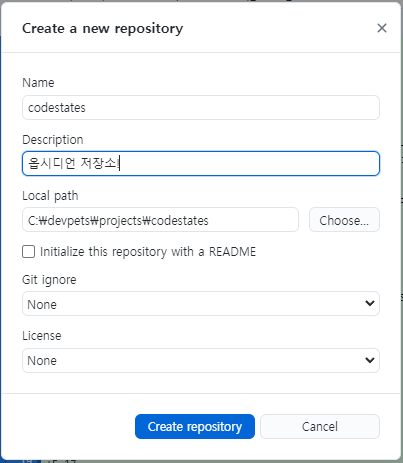403x463 pixels.
Task: Click the Git ignore chevron arrow
Action: [370, 303]
